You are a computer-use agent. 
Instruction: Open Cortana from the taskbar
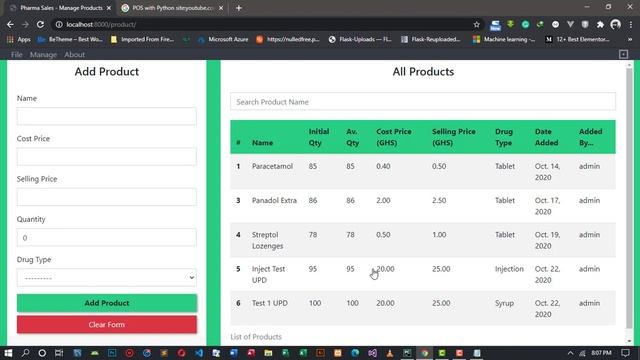pos(42,353)
